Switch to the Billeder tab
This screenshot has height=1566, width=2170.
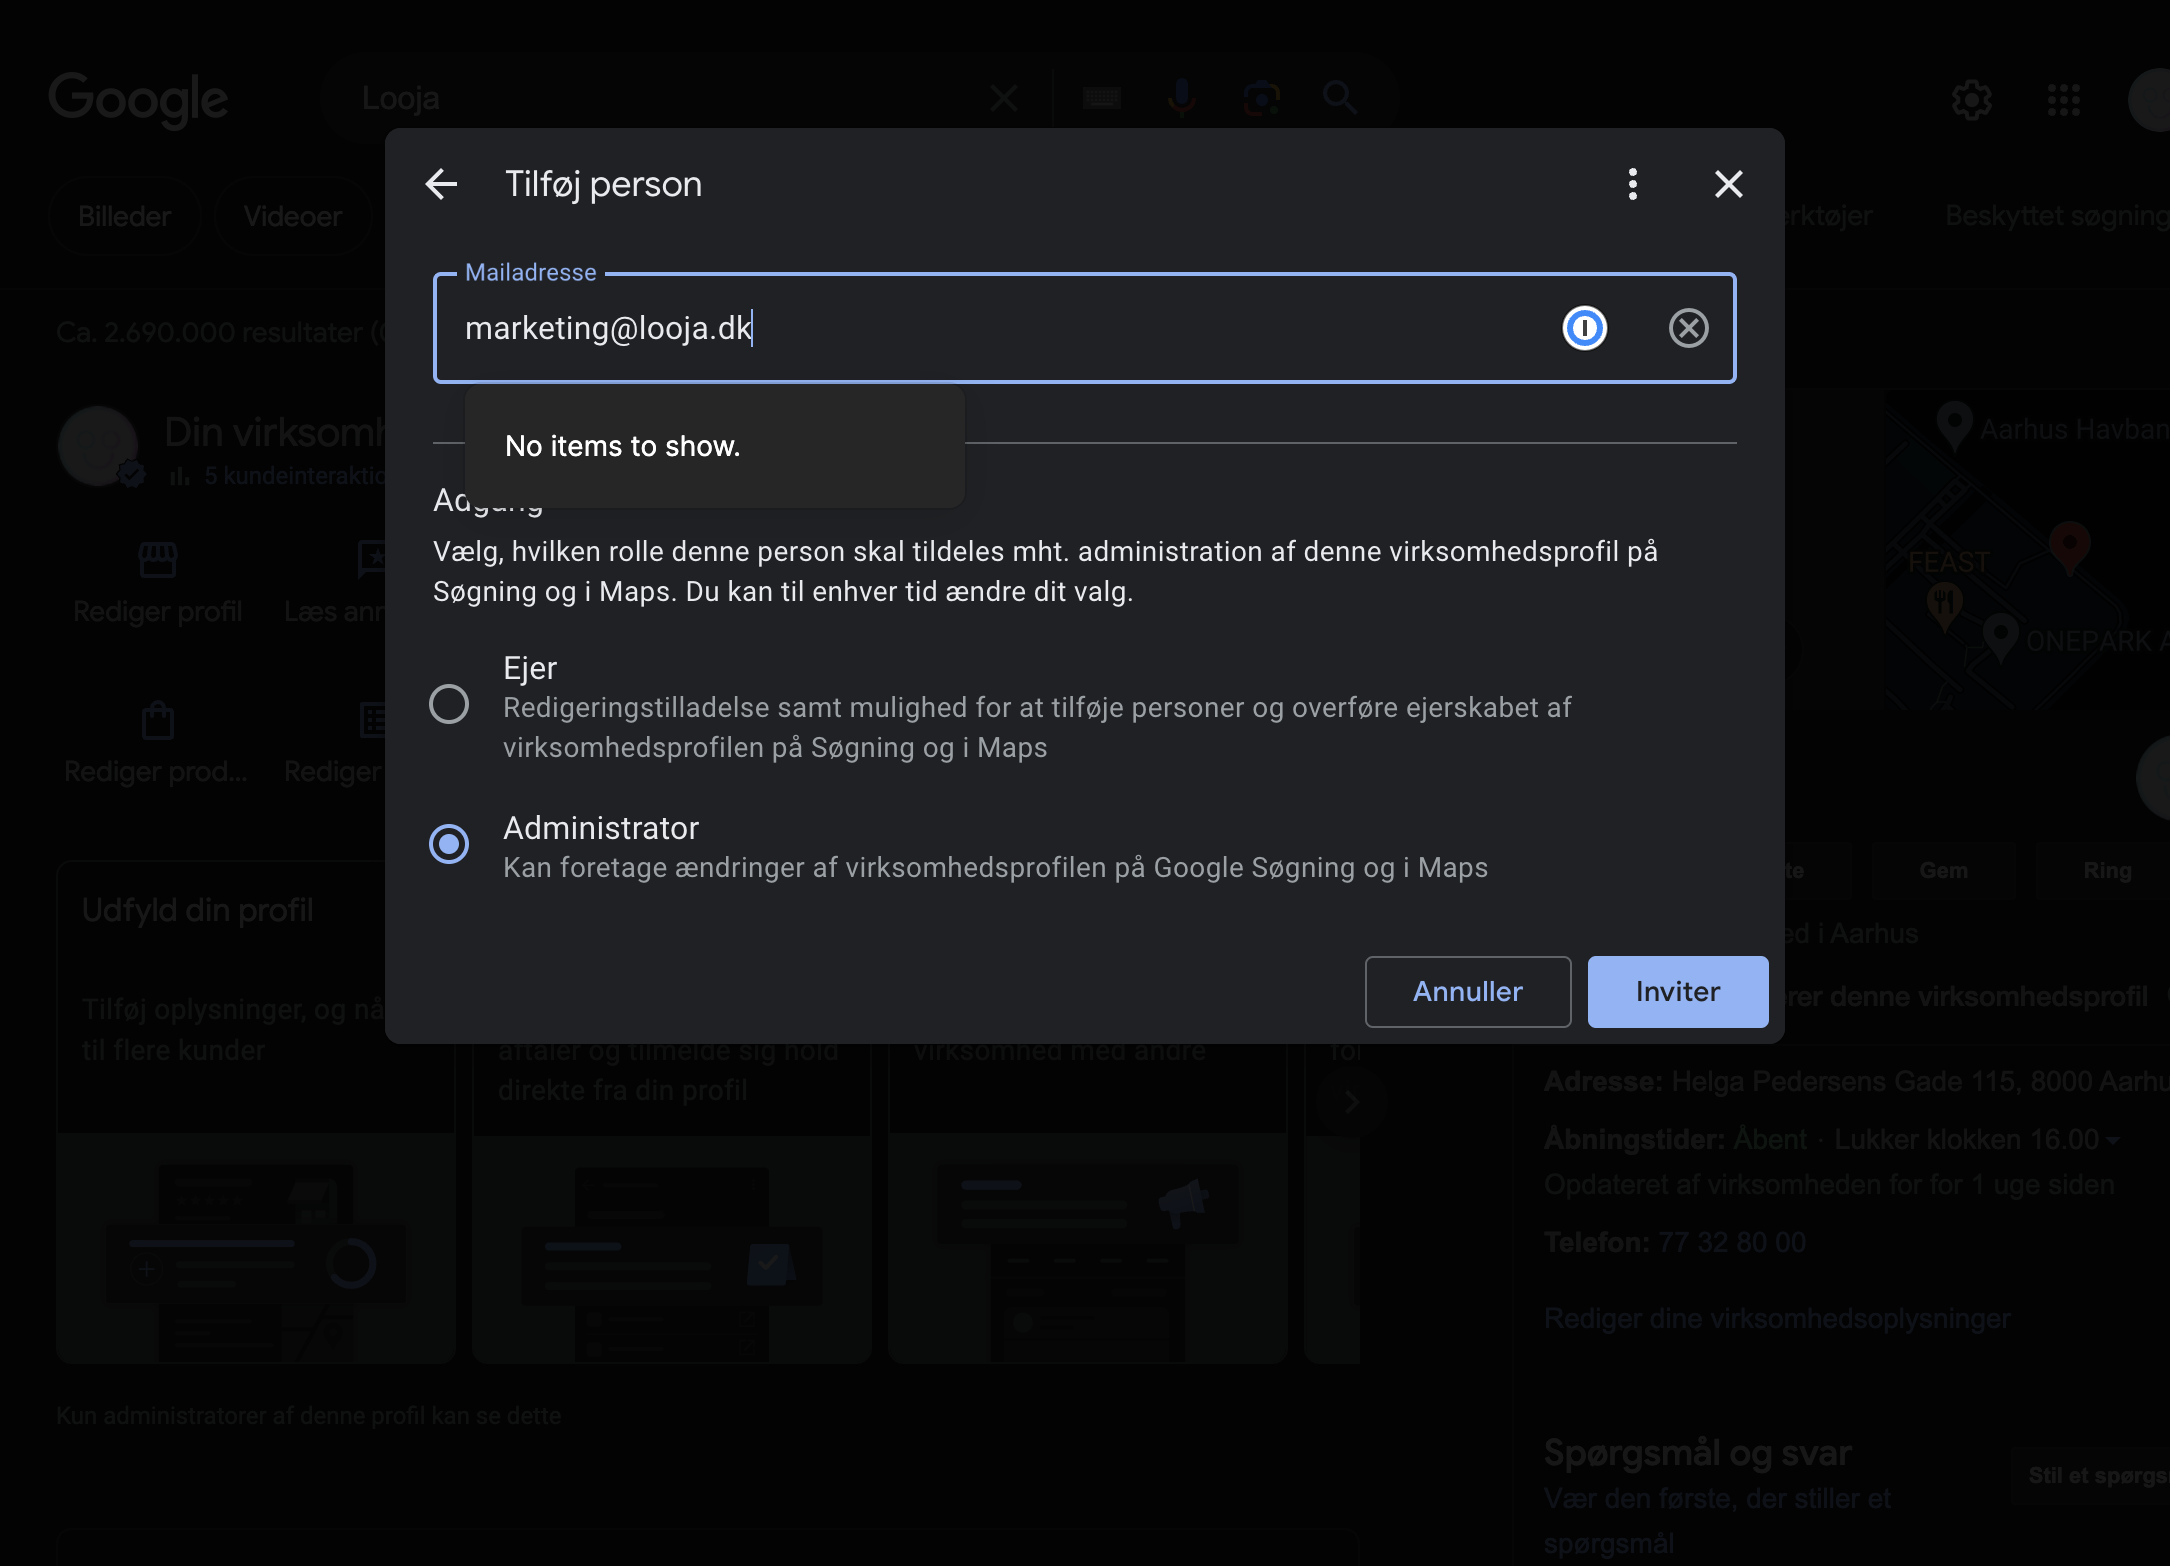click(125, 216)
